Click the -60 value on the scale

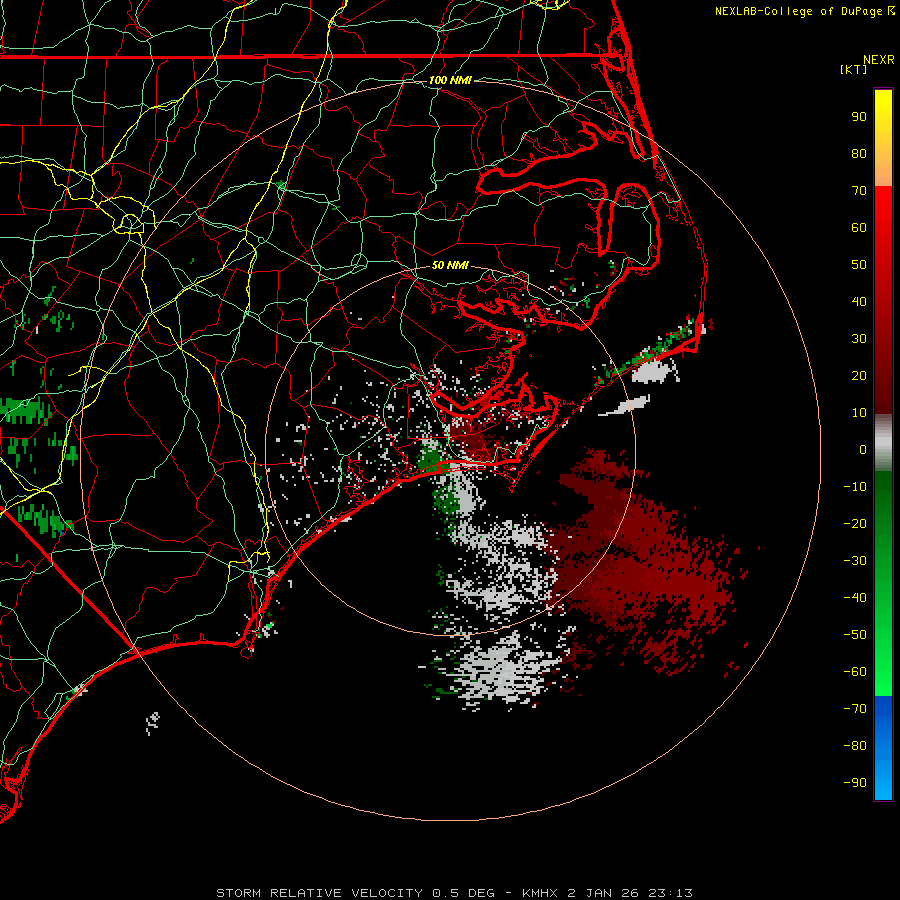point(855,672)
